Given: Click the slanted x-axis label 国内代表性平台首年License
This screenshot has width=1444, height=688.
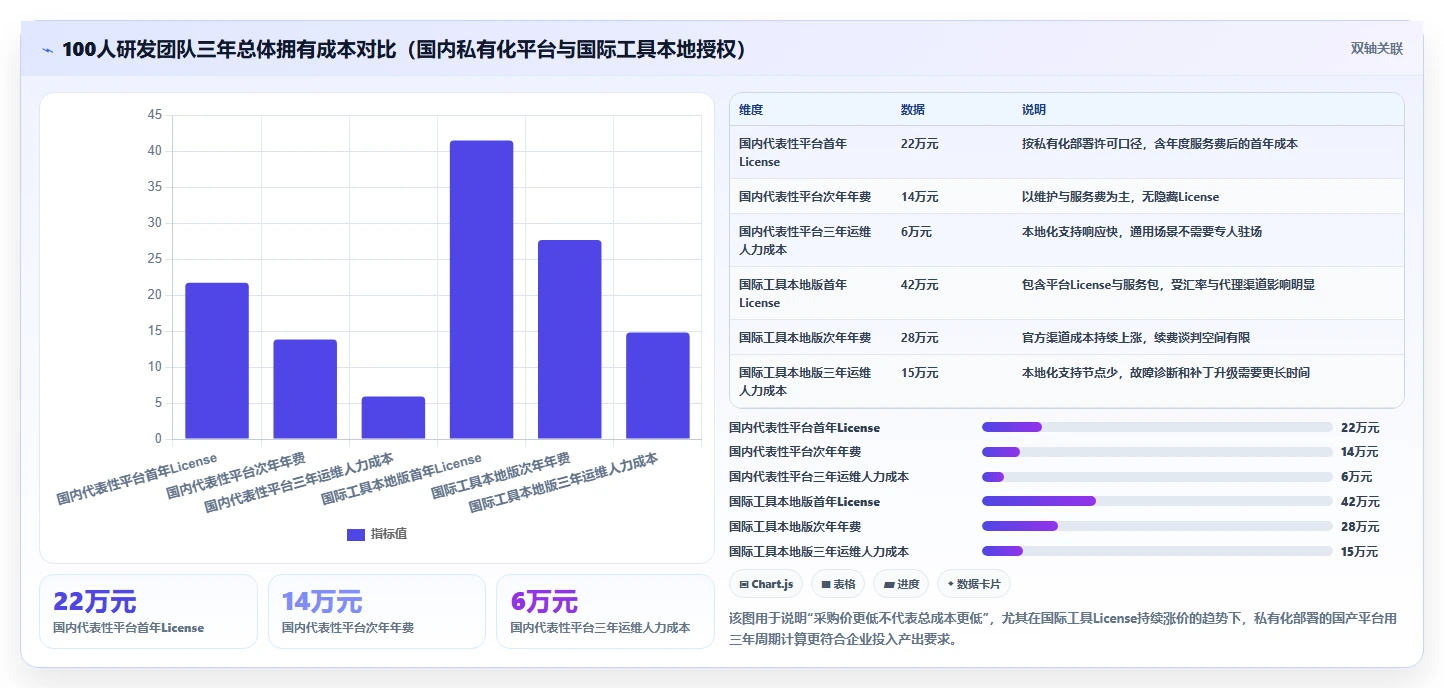Looking at the screenshot, I should coord(137,478).
